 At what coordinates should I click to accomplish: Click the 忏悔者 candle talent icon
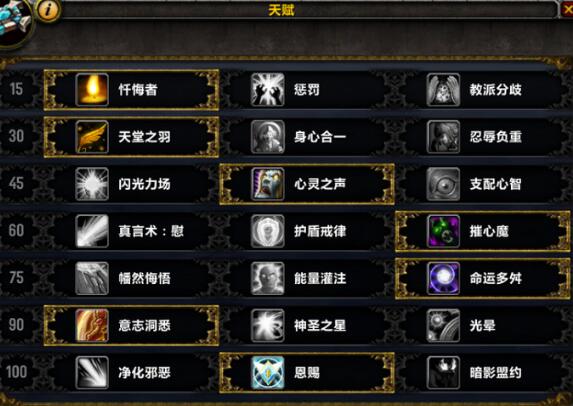coord(92,90)
